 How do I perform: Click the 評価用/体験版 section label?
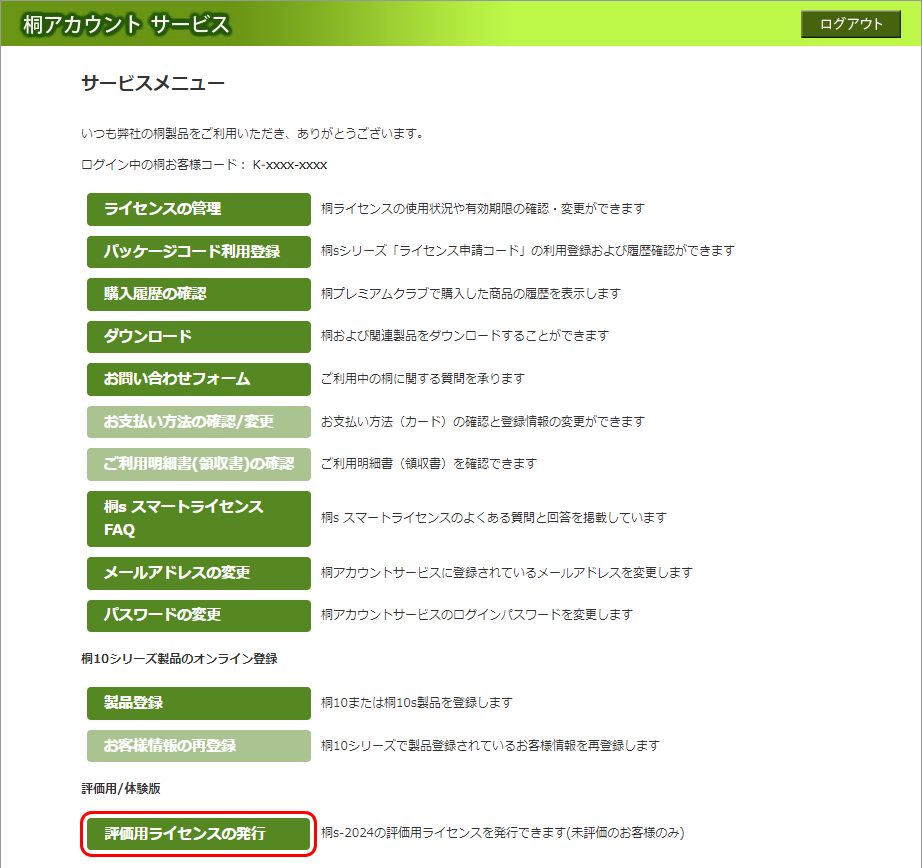click(121, 789)
